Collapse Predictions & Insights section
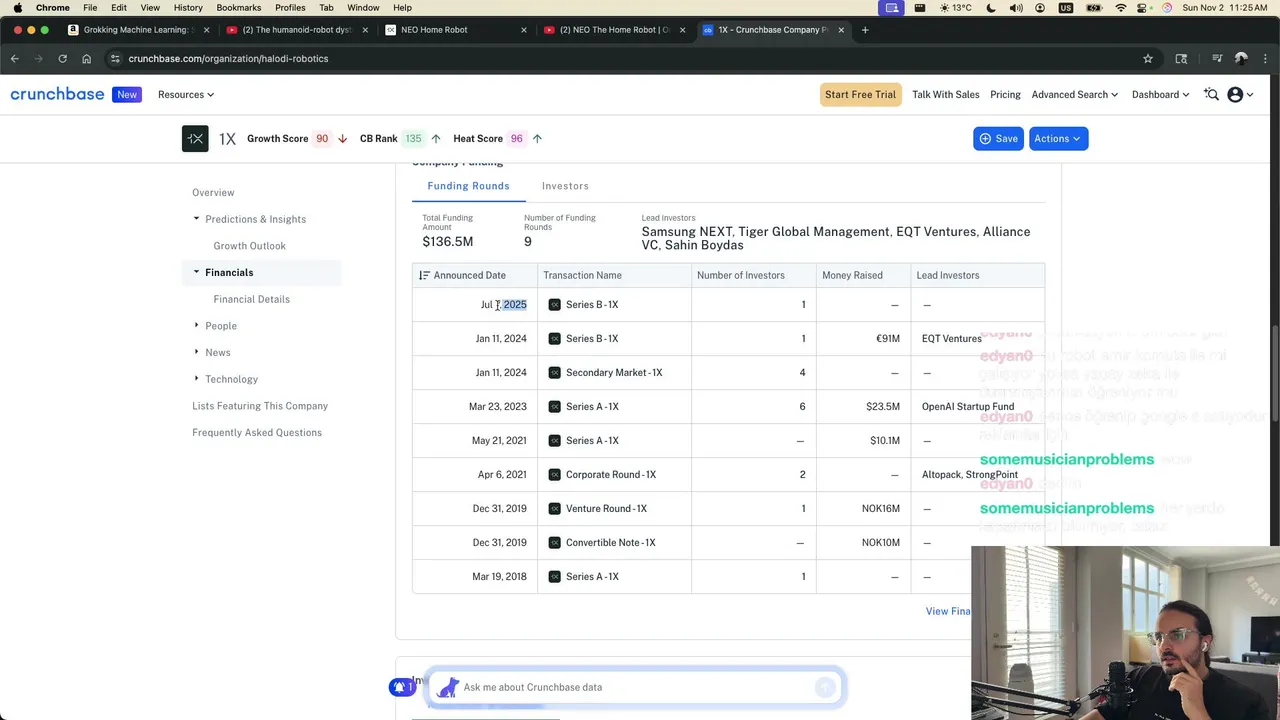 (197, 219)
